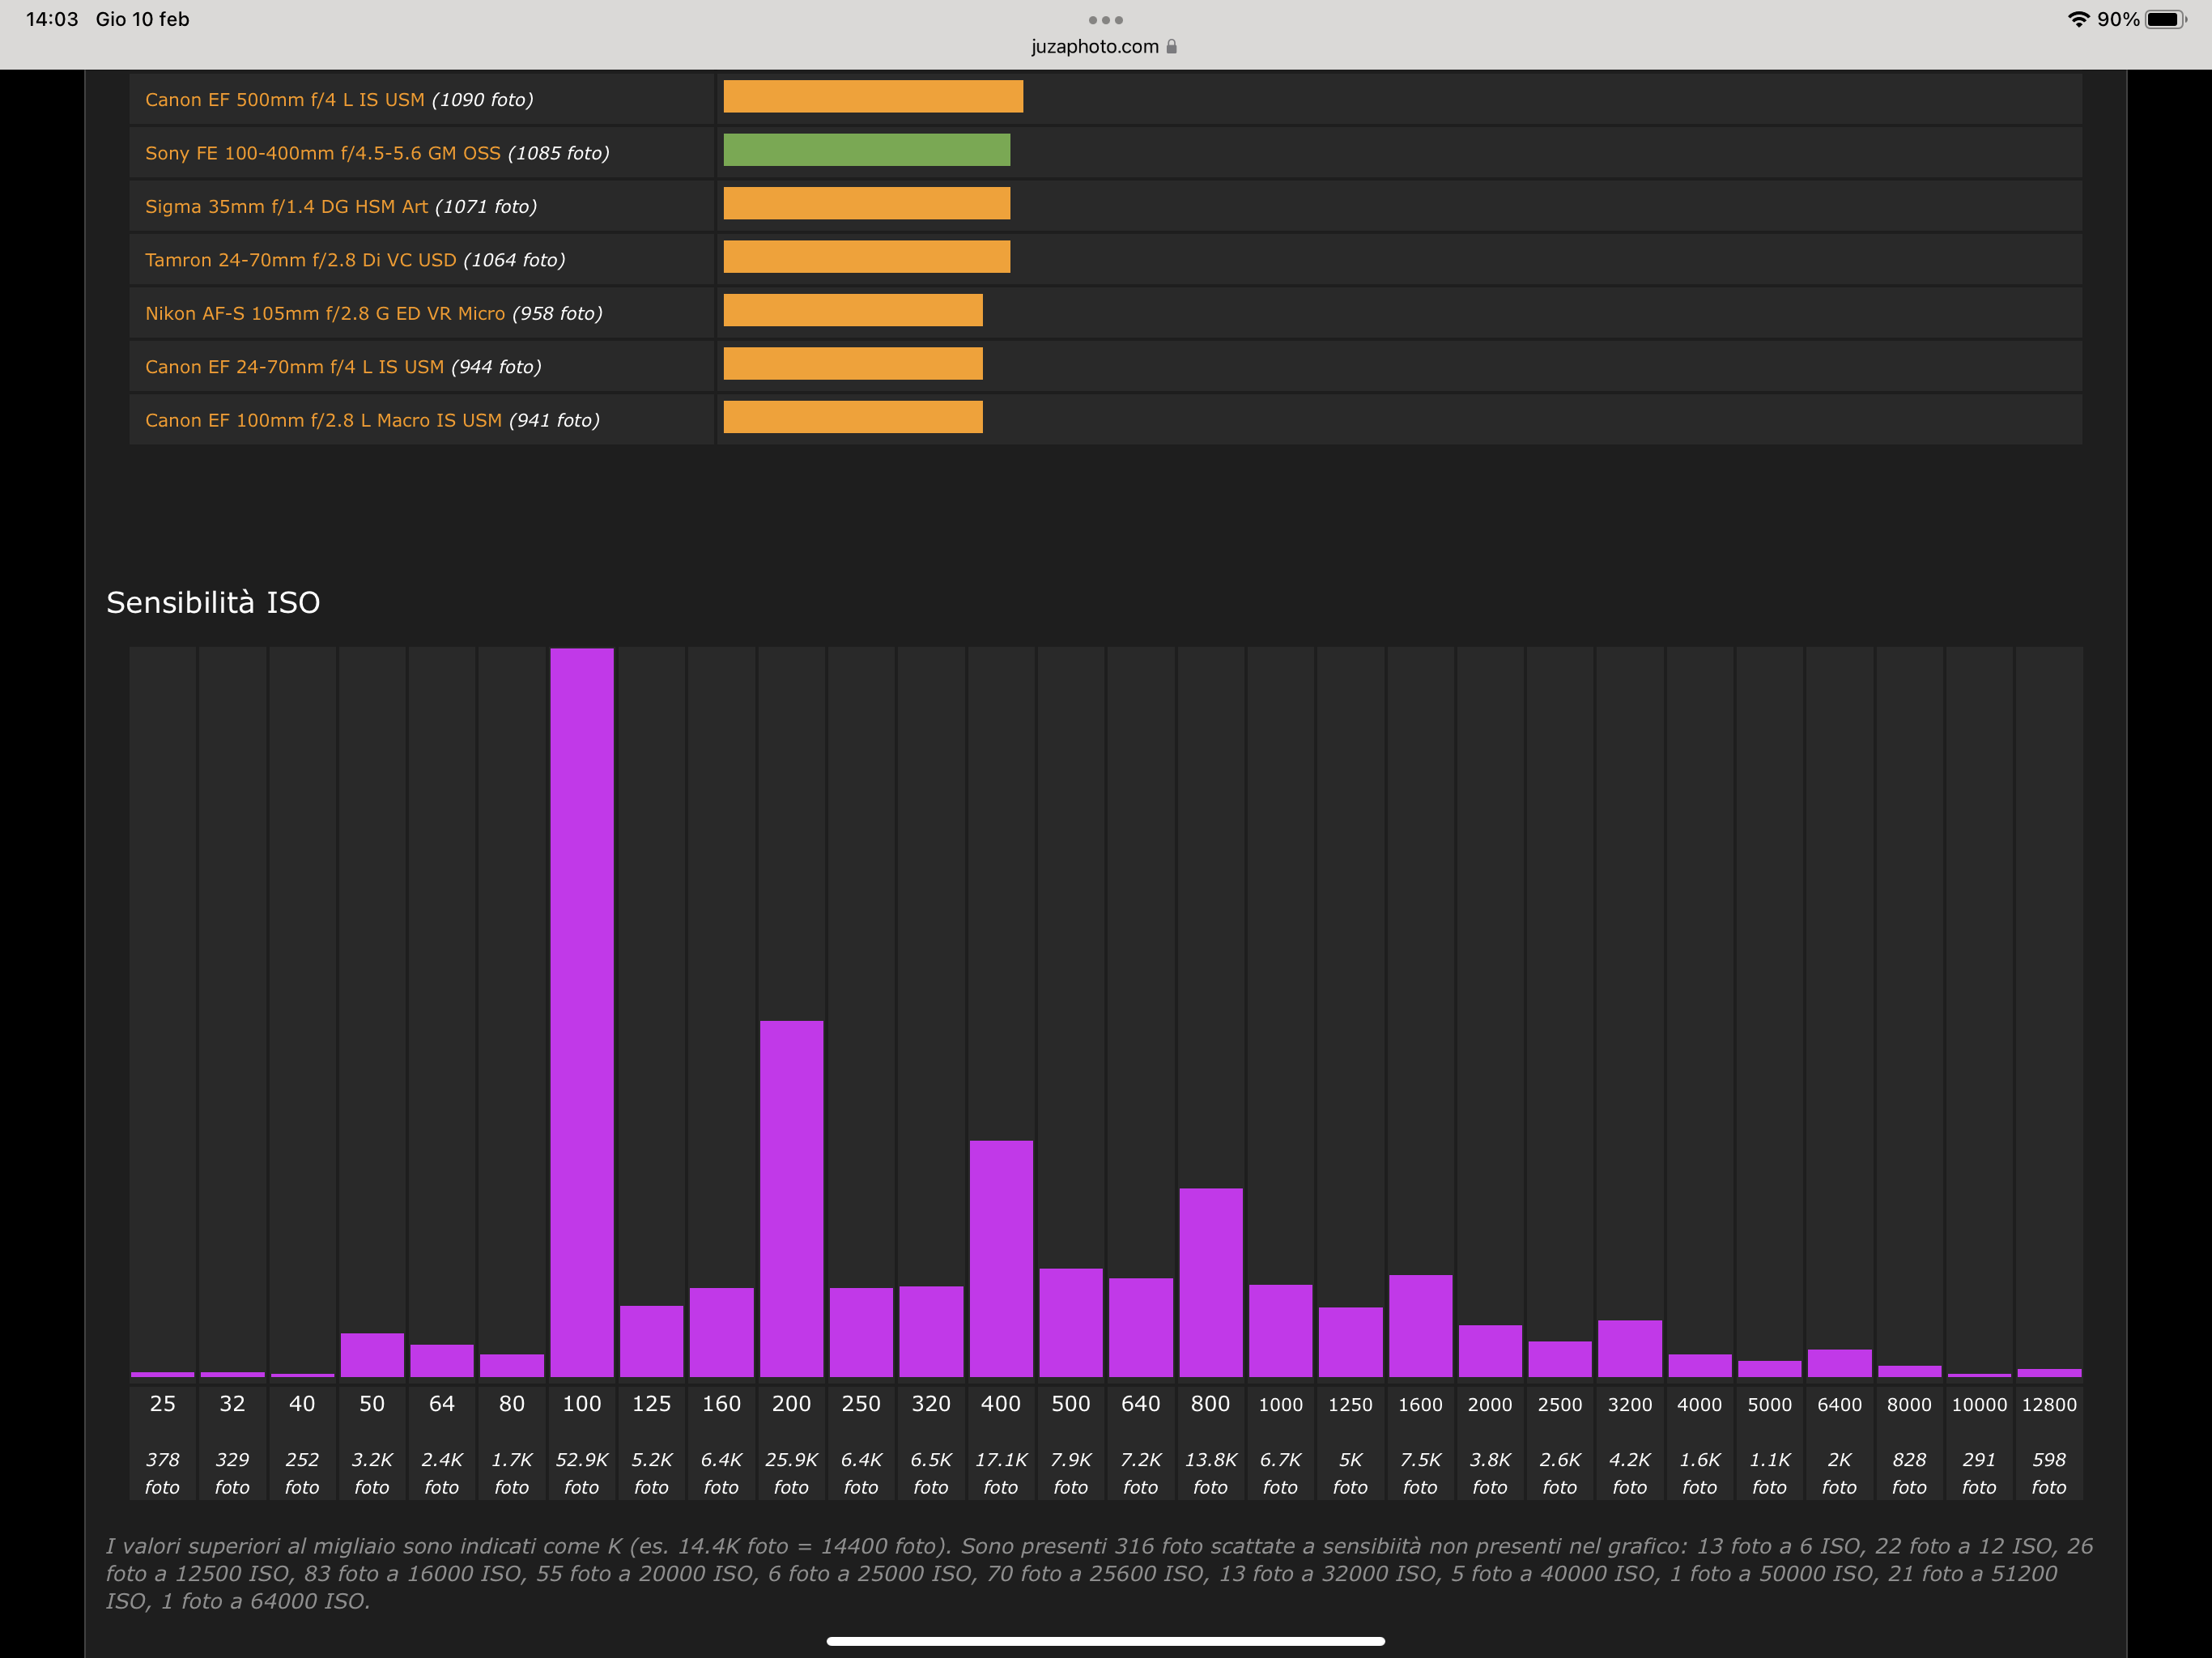2212x1658 pixels.
Task: Click the ISO 800 histogram bar
Action: point(1210,1282)
